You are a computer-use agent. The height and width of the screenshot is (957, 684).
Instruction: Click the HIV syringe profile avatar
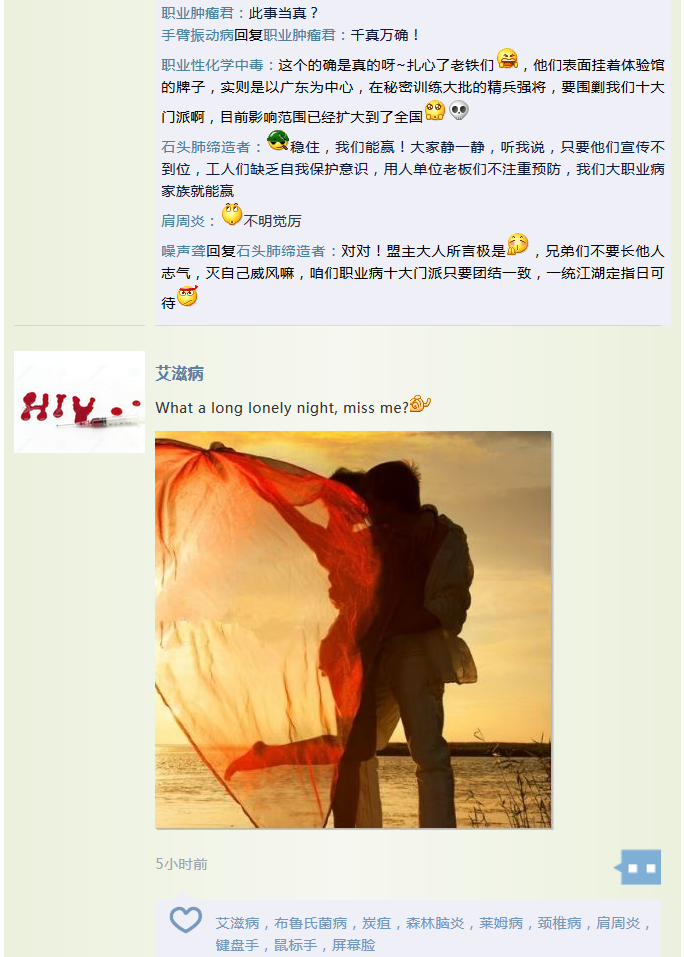(79, 402)
